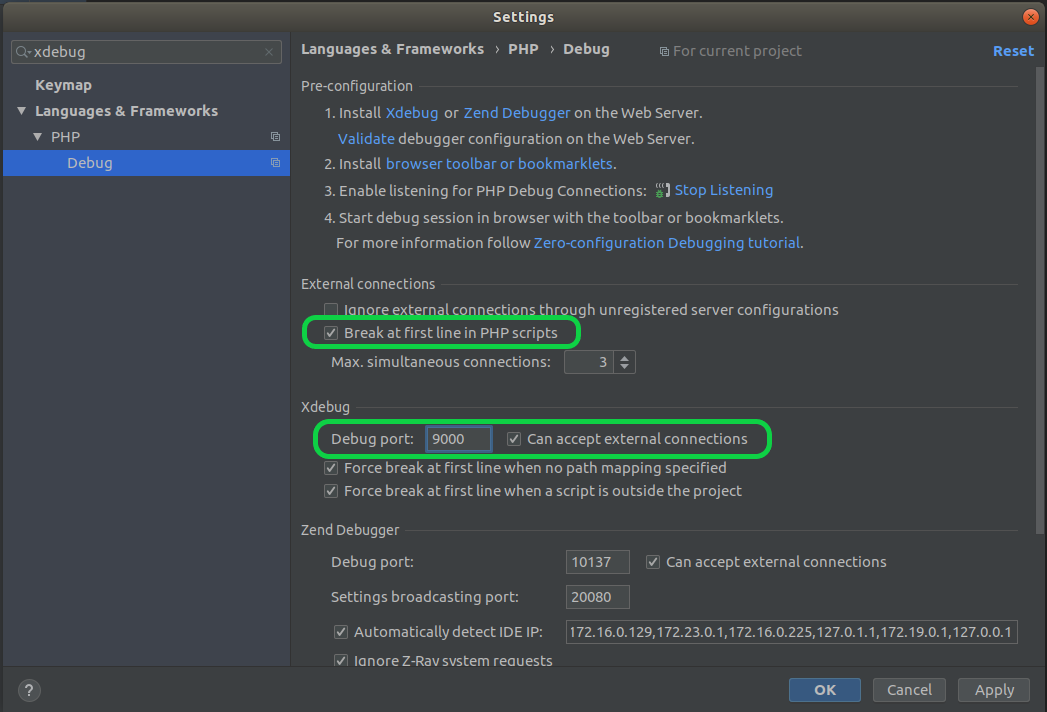Click the Xdebug Debug port field
The width and height of the screenshot is (1047, 712).
click(459, 439)
